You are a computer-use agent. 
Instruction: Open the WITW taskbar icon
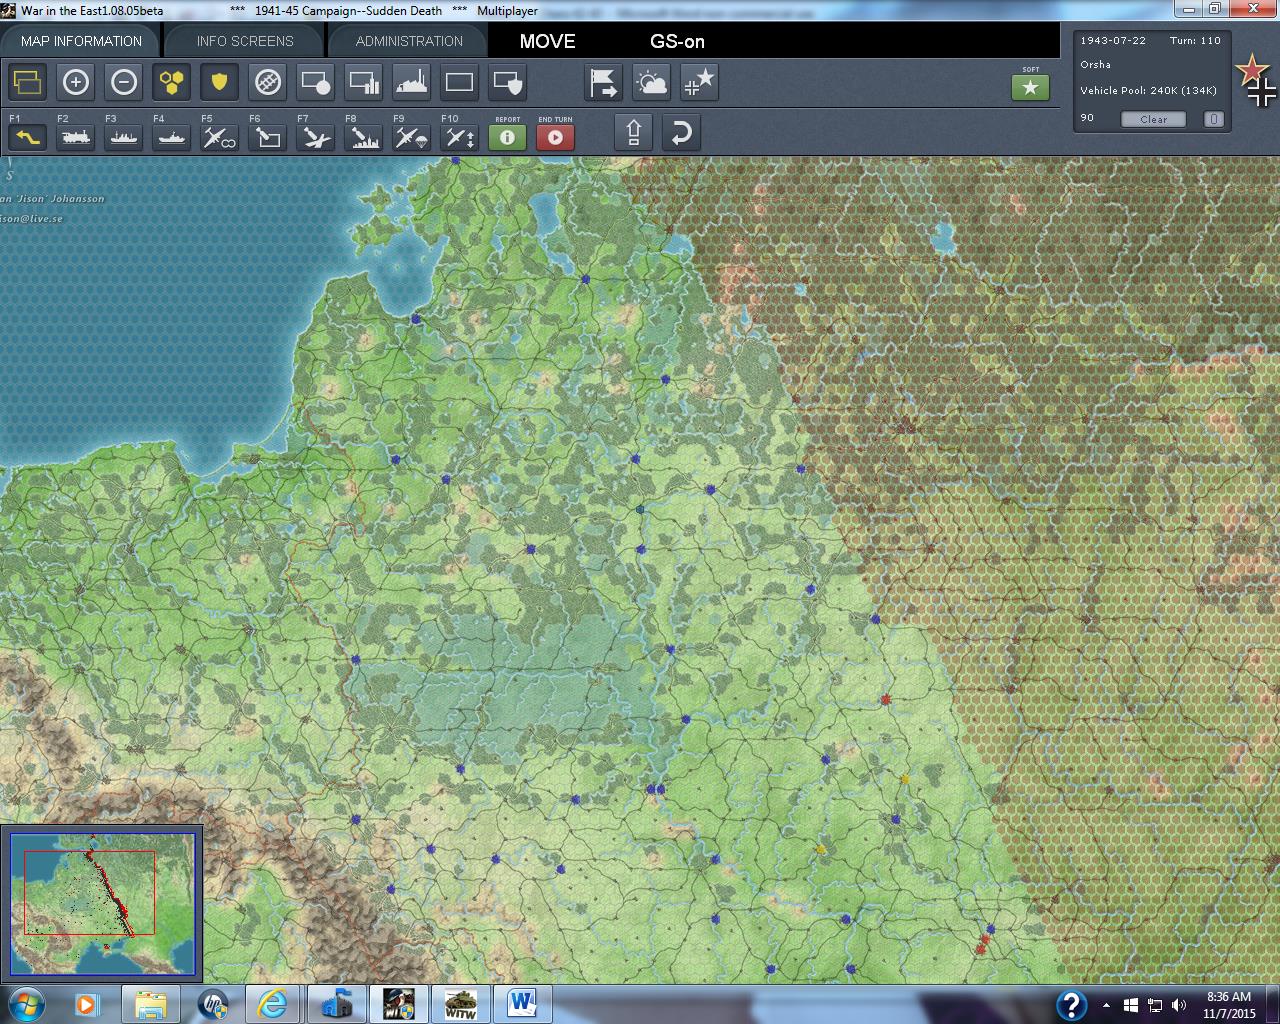460,1004
